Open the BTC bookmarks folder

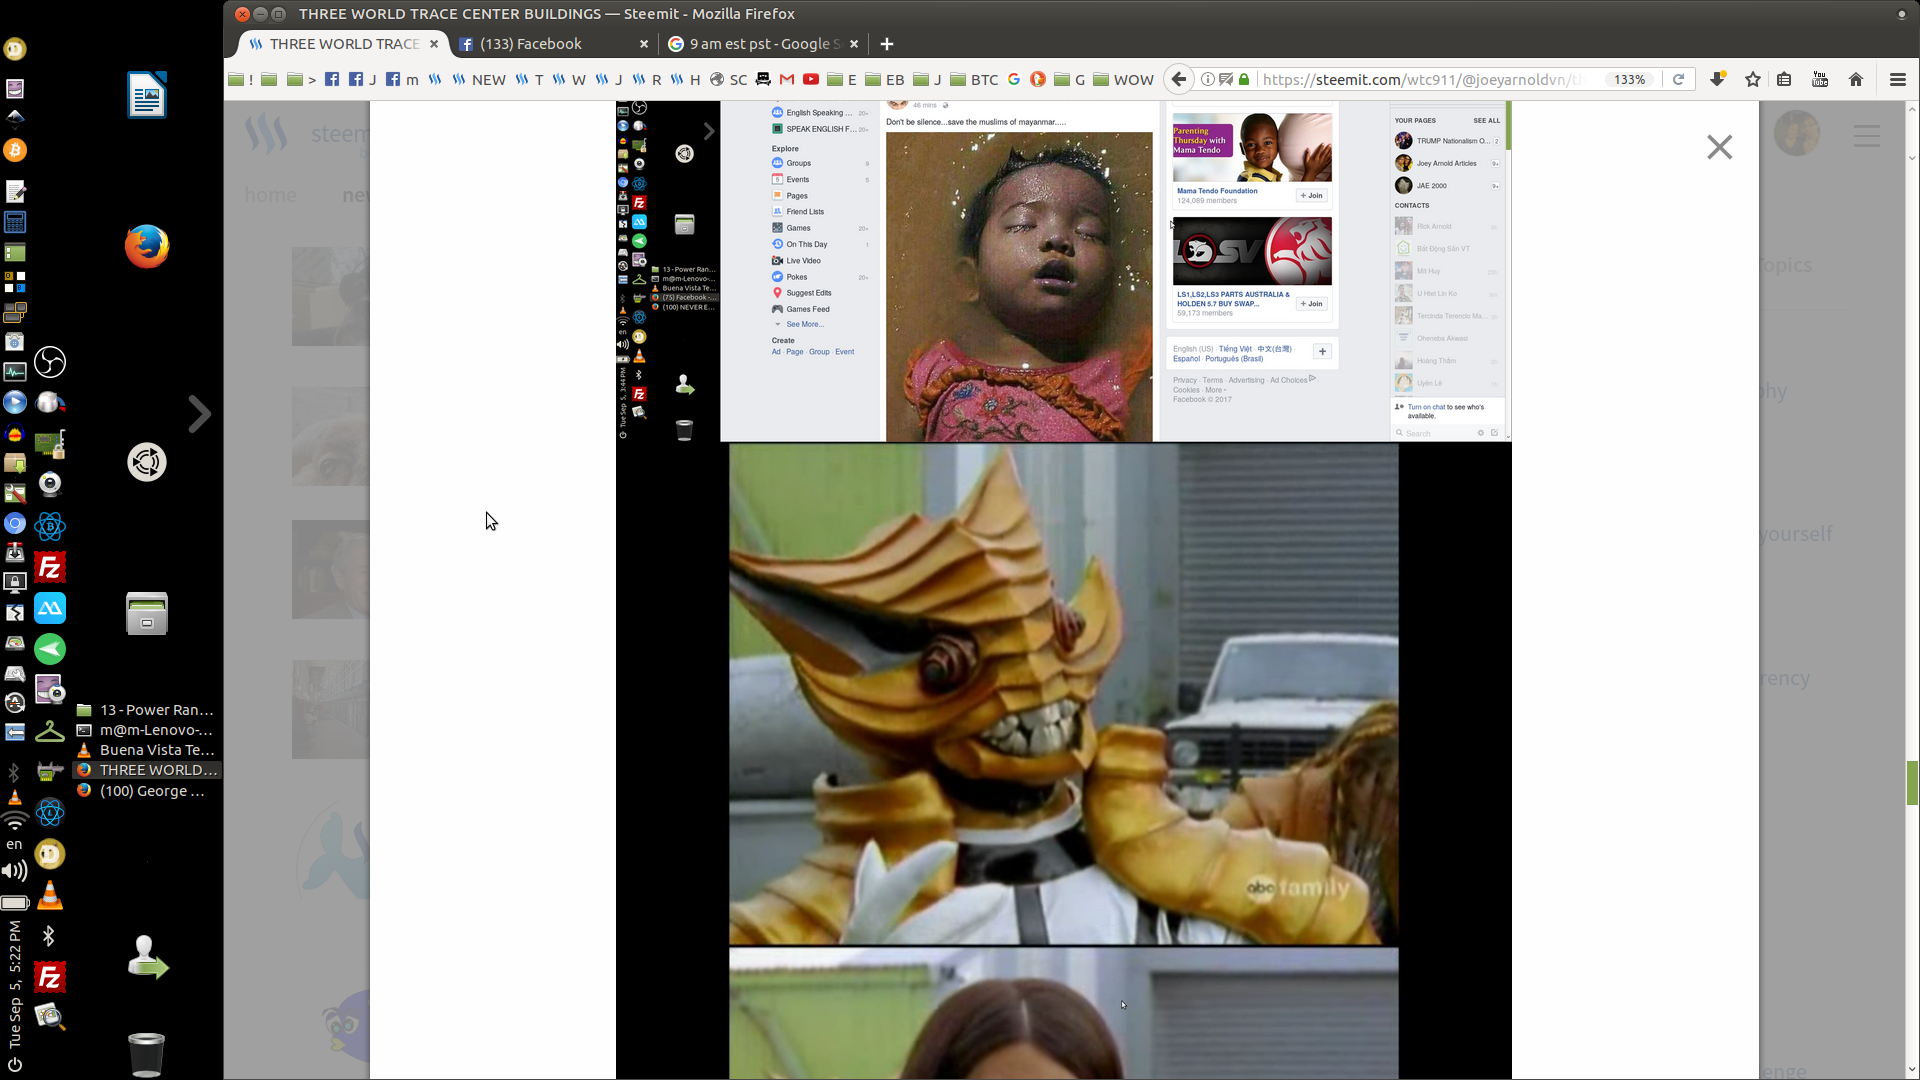[974, 79]
